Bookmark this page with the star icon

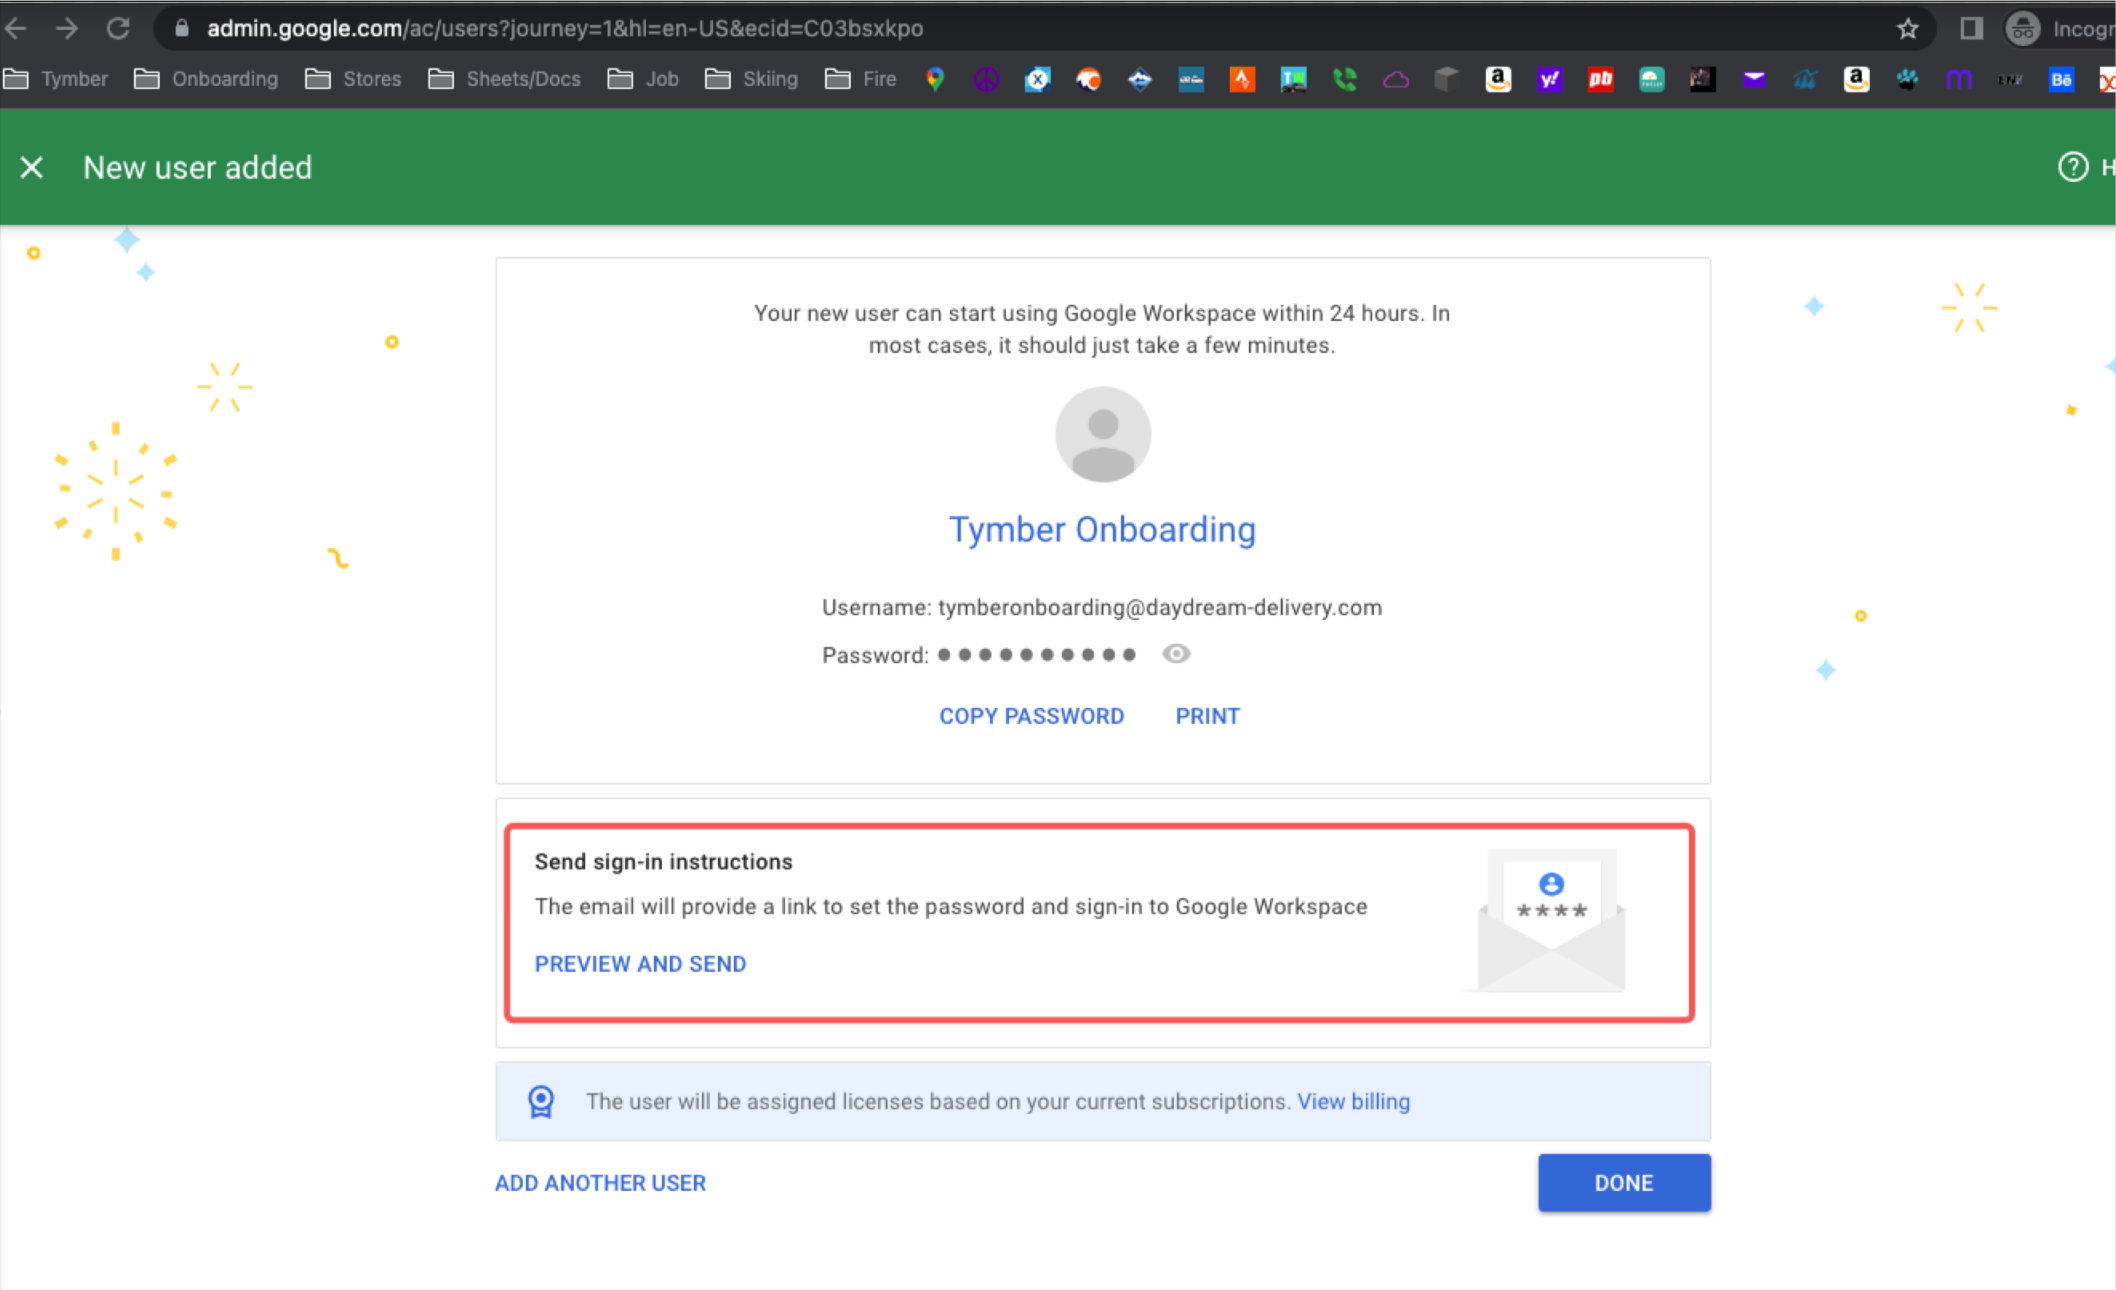pyautogui.click(x=1909, y=28)
